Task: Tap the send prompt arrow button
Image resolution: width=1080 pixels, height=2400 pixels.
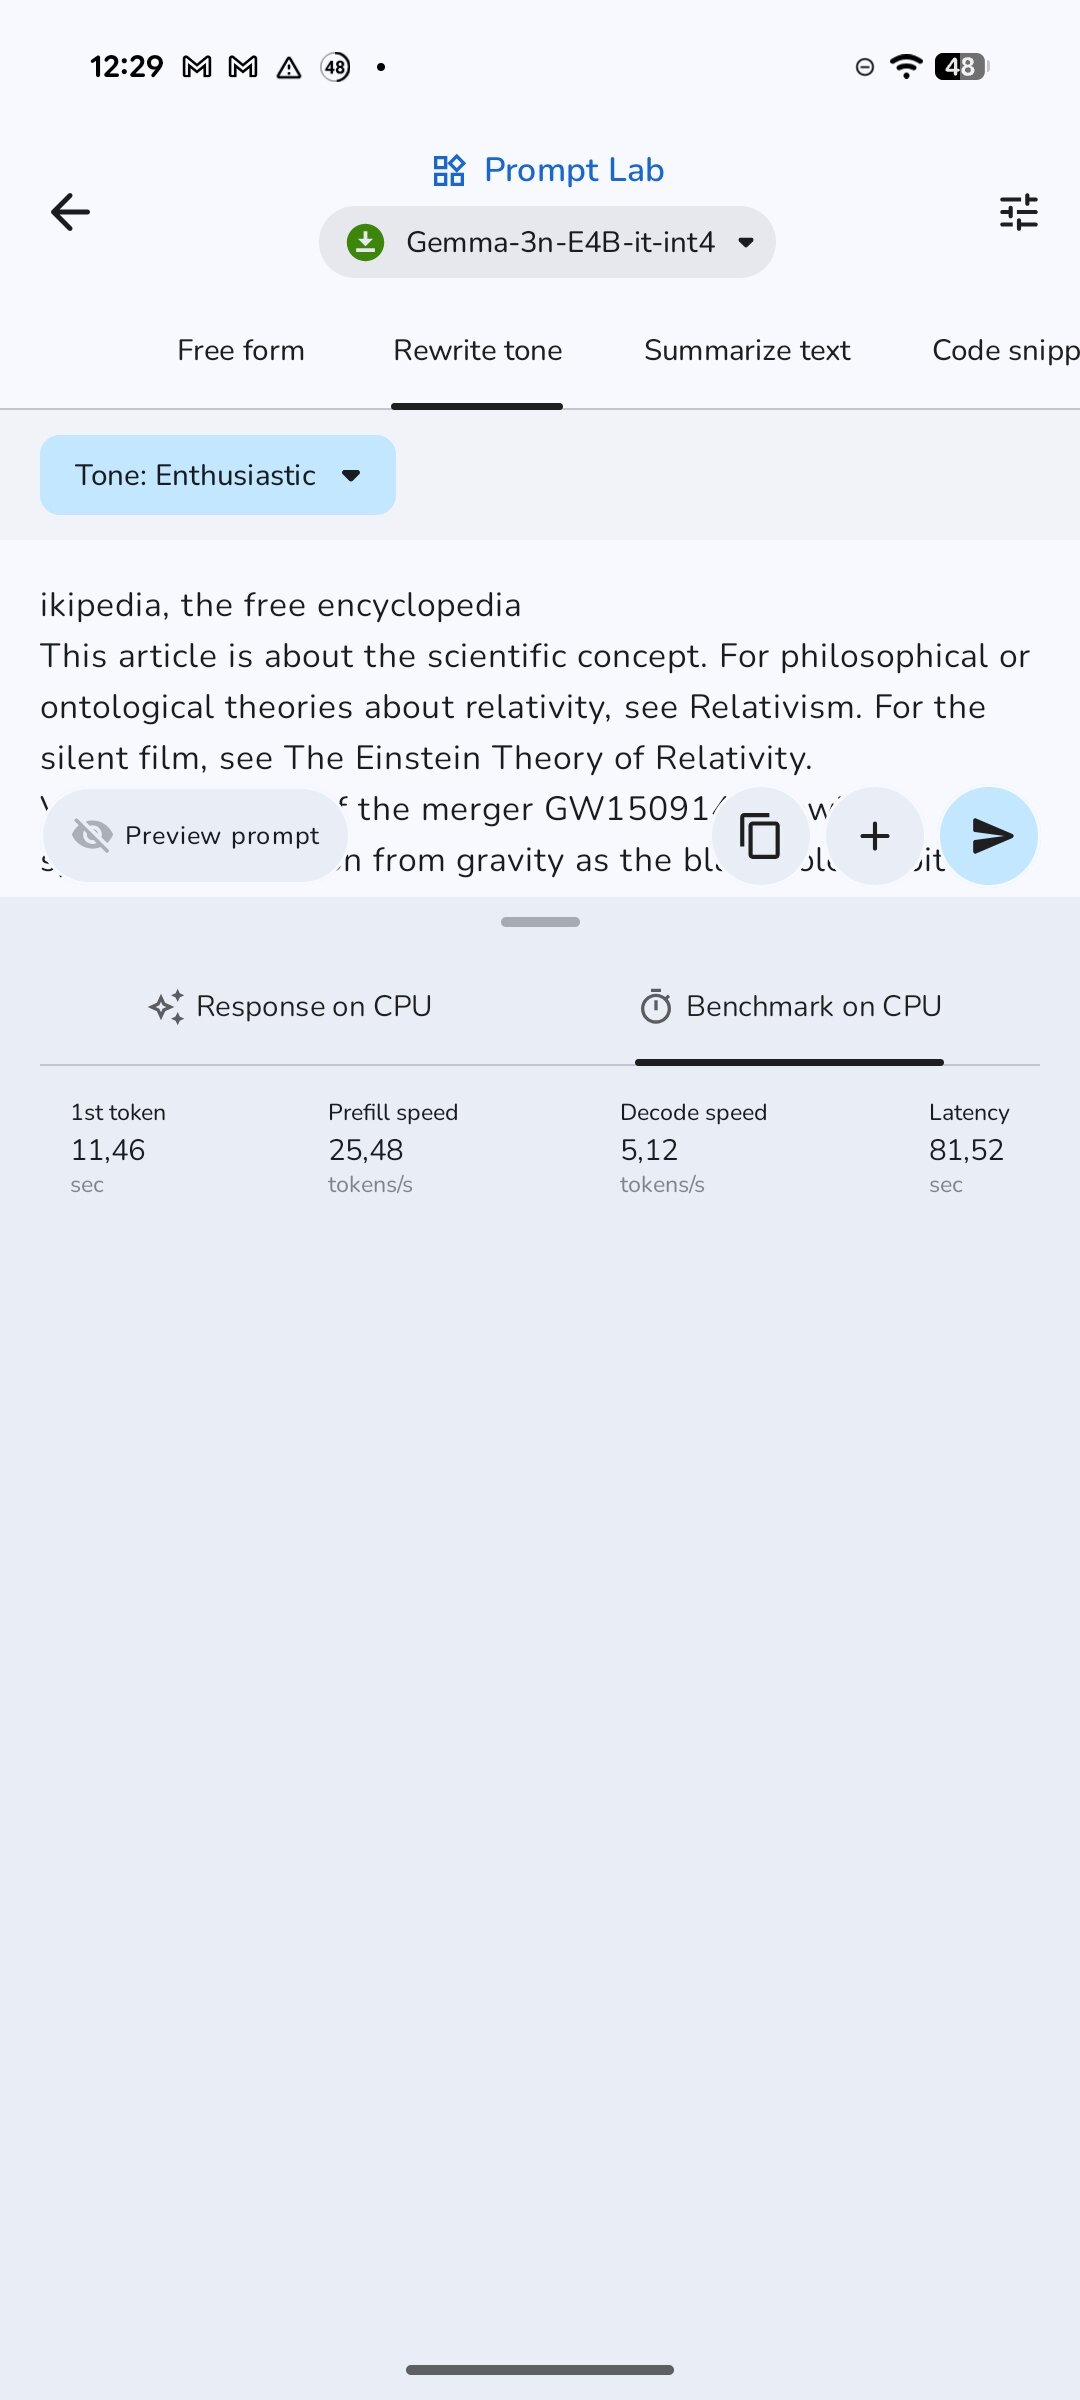Action: [989, 836]
